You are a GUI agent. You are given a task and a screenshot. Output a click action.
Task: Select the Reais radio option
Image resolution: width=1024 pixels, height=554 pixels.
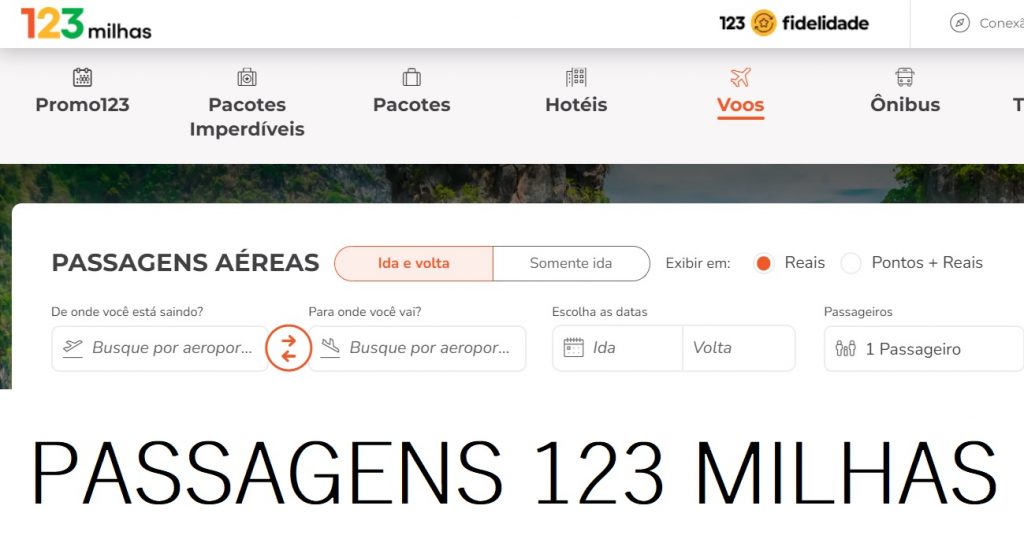tap(763, 263)
